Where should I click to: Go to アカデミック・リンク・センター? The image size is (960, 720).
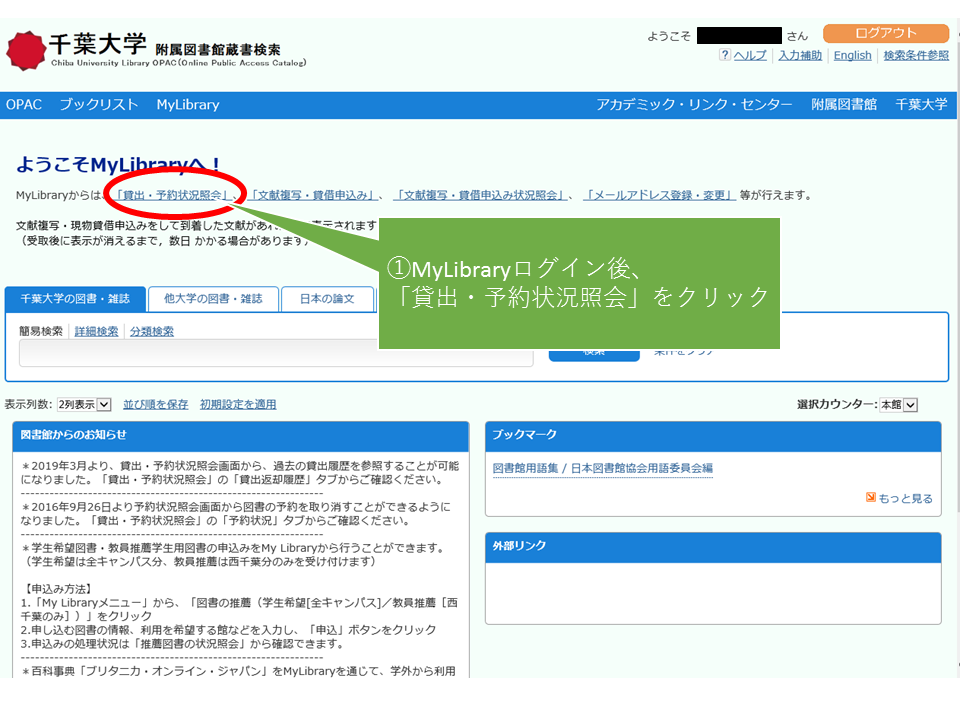(694, 105)
